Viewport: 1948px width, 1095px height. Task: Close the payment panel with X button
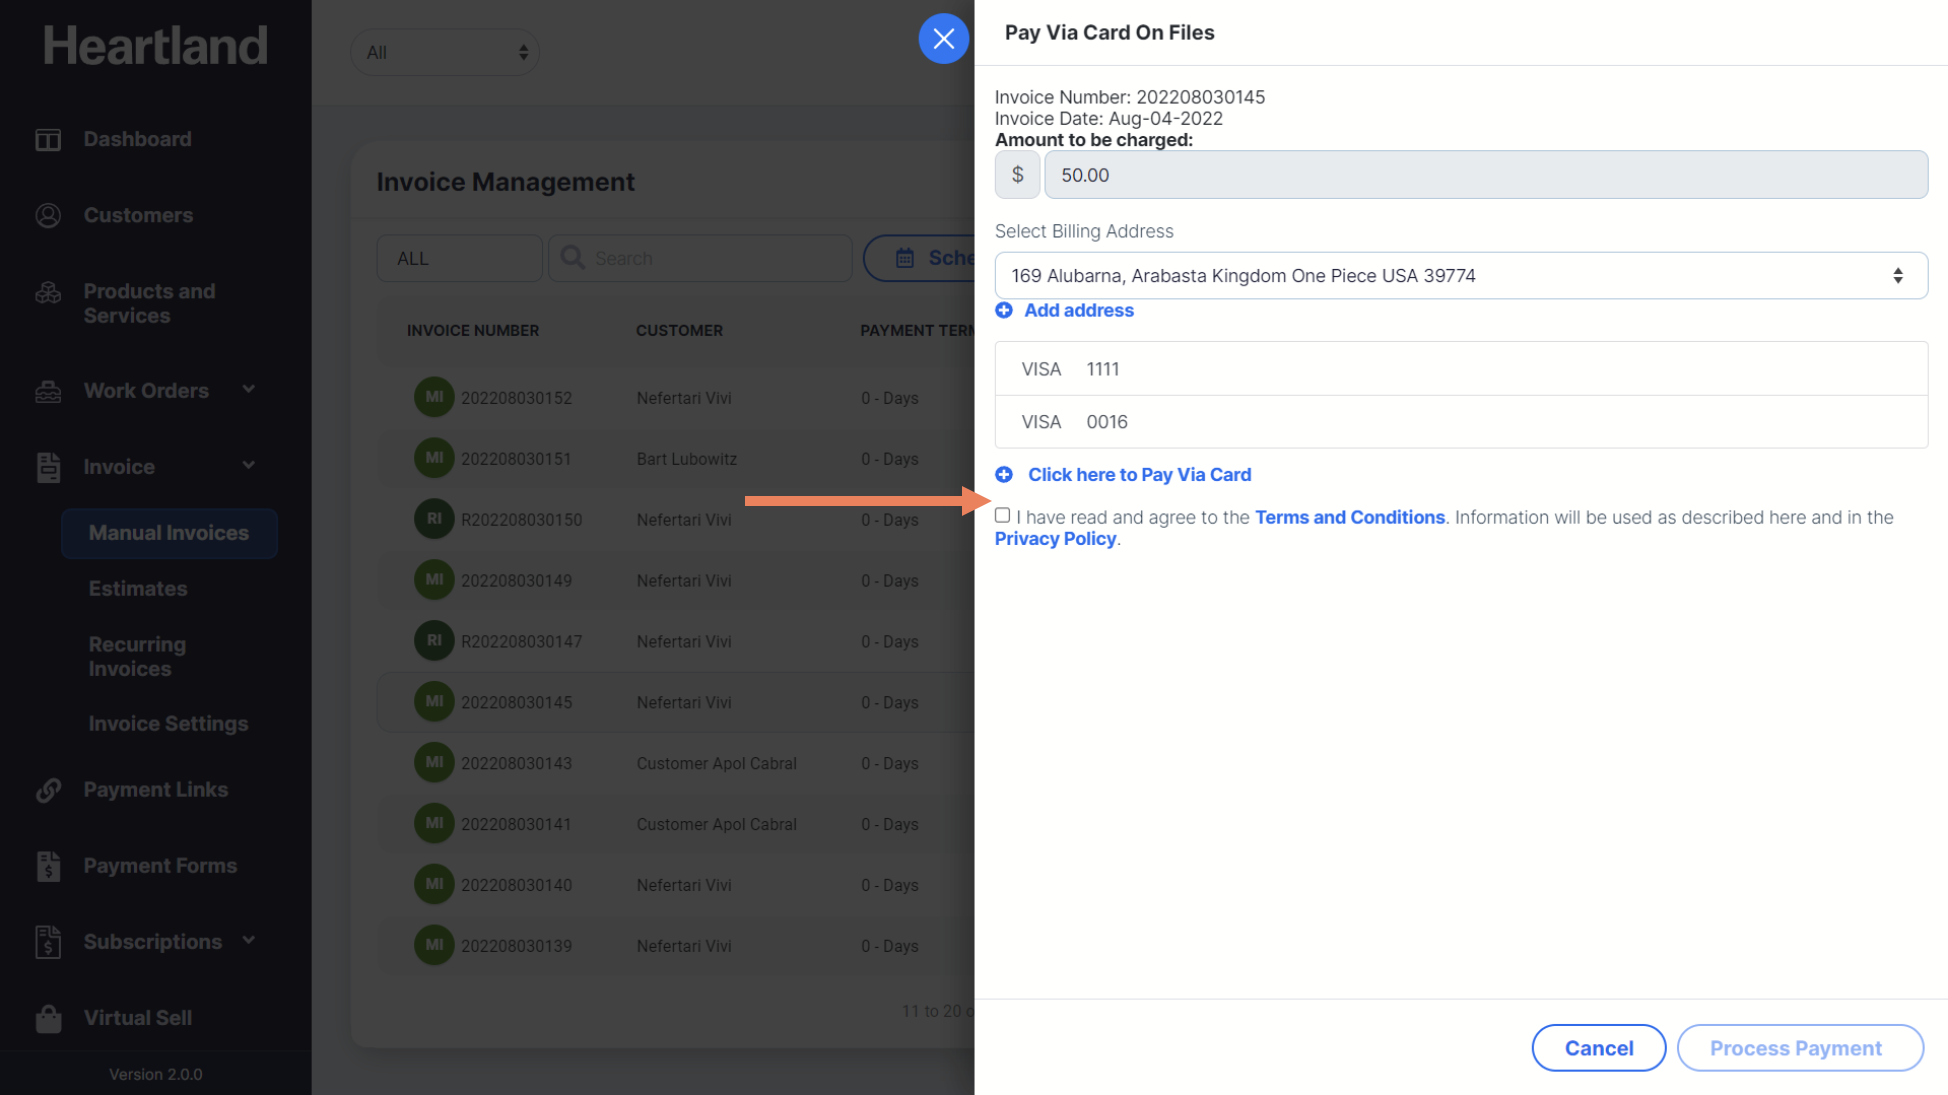(943, 39)
